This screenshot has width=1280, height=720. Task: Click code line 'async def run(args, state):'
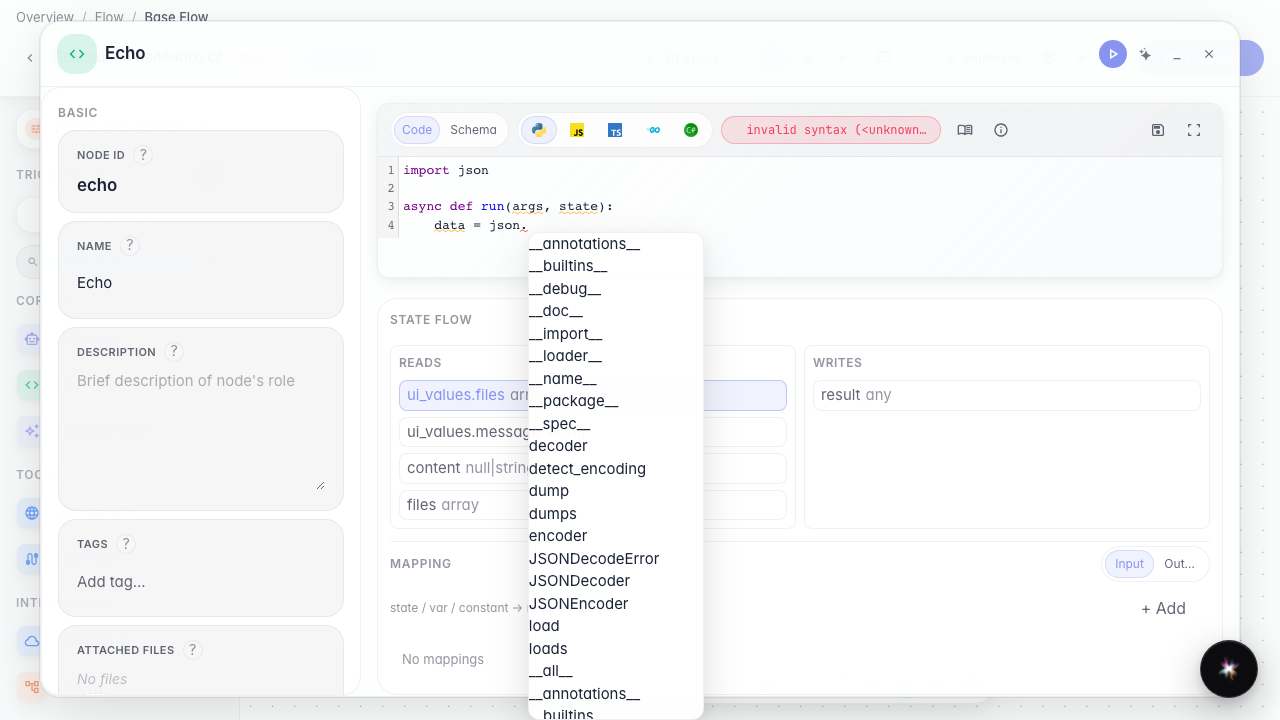tap(508, 207)
